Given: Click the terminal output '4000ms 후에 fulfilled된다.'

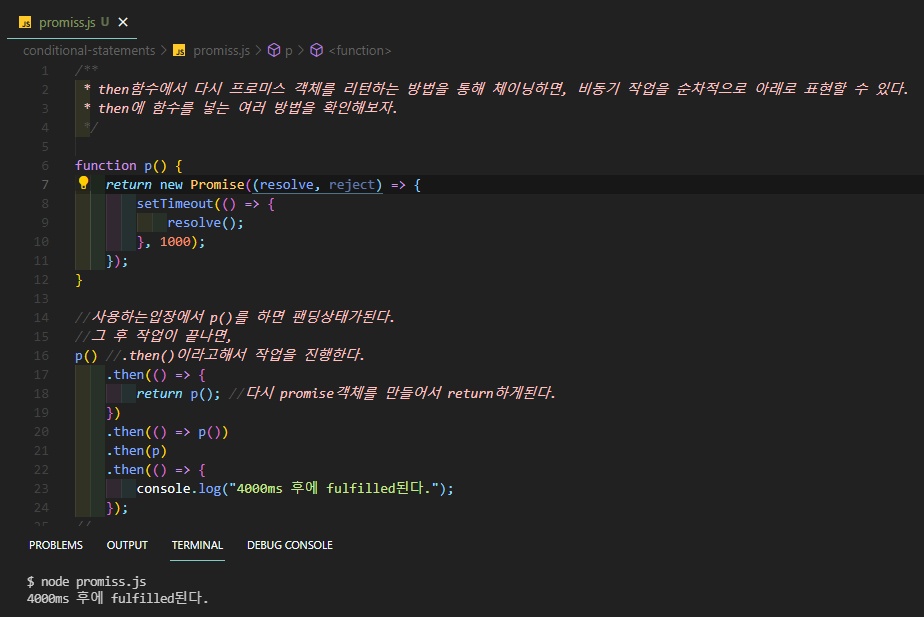Looking at the screenshot, I should 118,598.
